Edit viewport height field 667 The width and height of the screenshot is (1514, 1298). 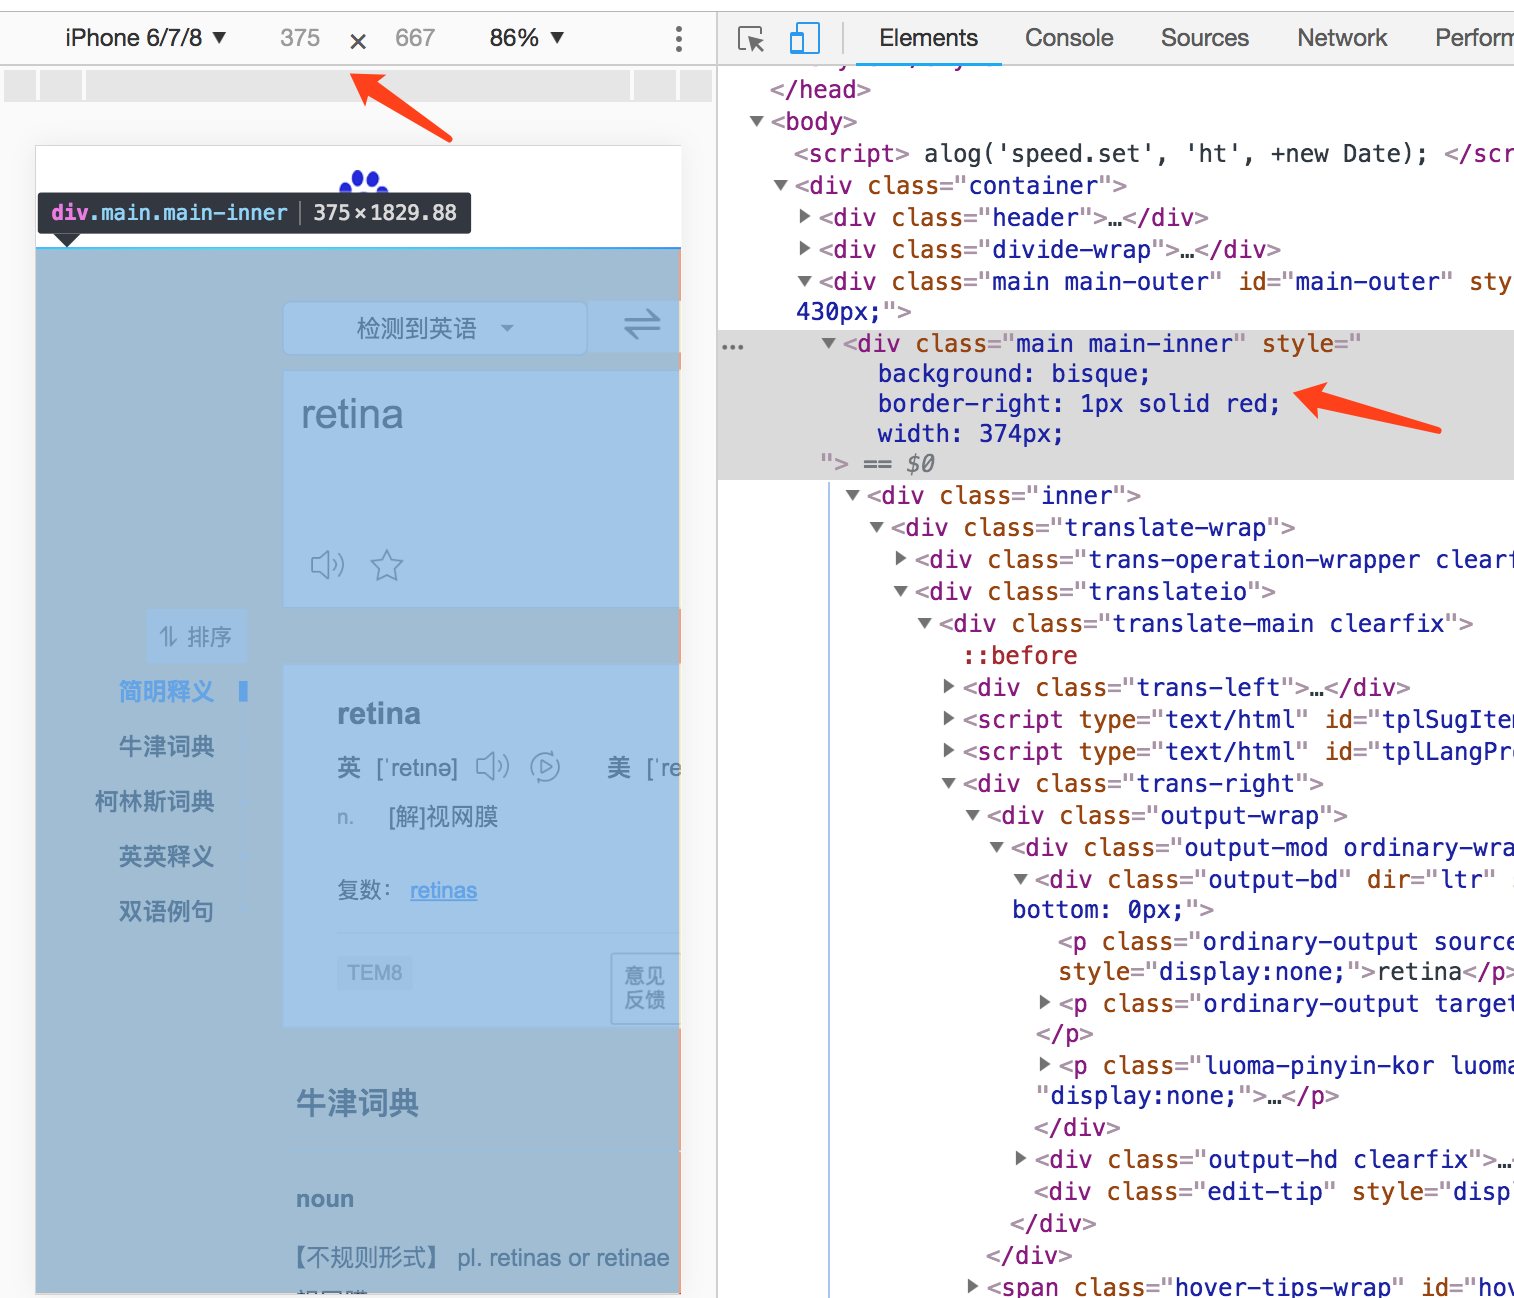click(x=415, y=38)
